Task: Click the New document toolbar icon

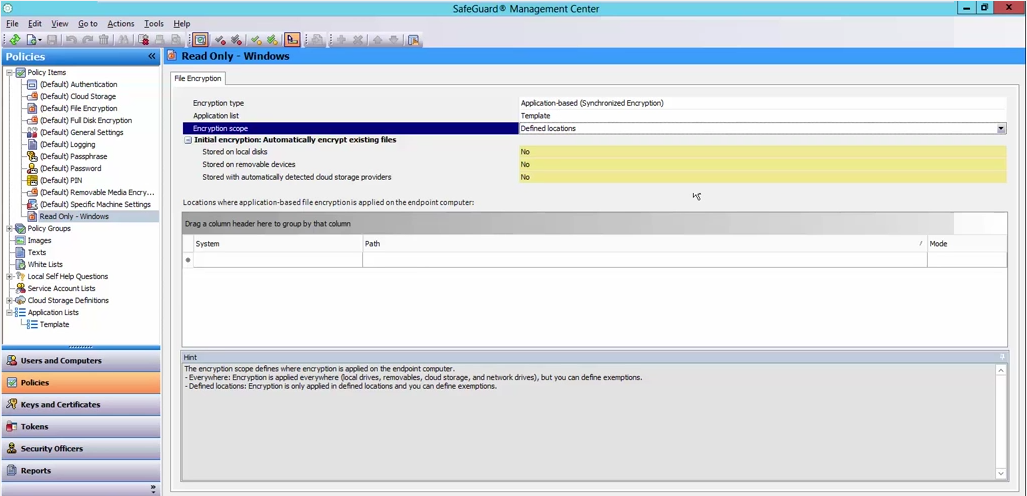Action: tap(33, 40)
